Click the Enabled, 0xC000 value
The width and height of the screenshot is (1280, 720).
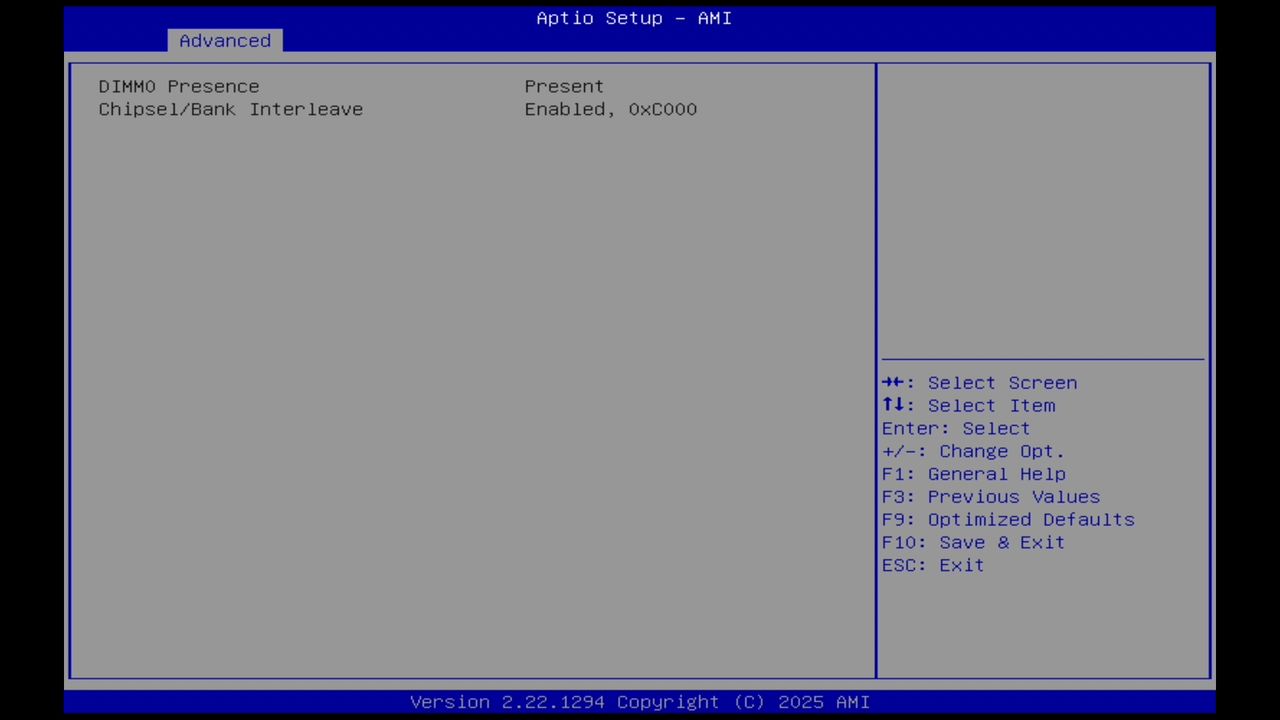click(610, 109)
